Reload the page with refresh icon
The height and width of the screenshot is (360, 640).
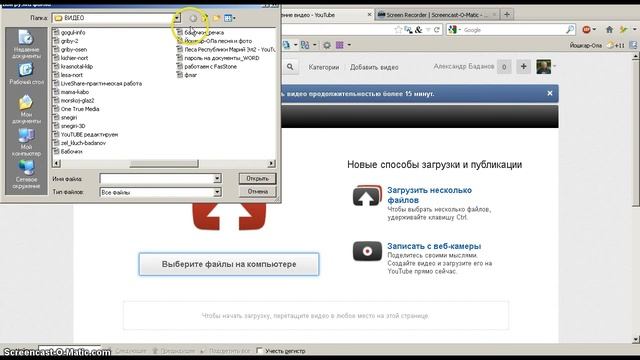point(437,30)
